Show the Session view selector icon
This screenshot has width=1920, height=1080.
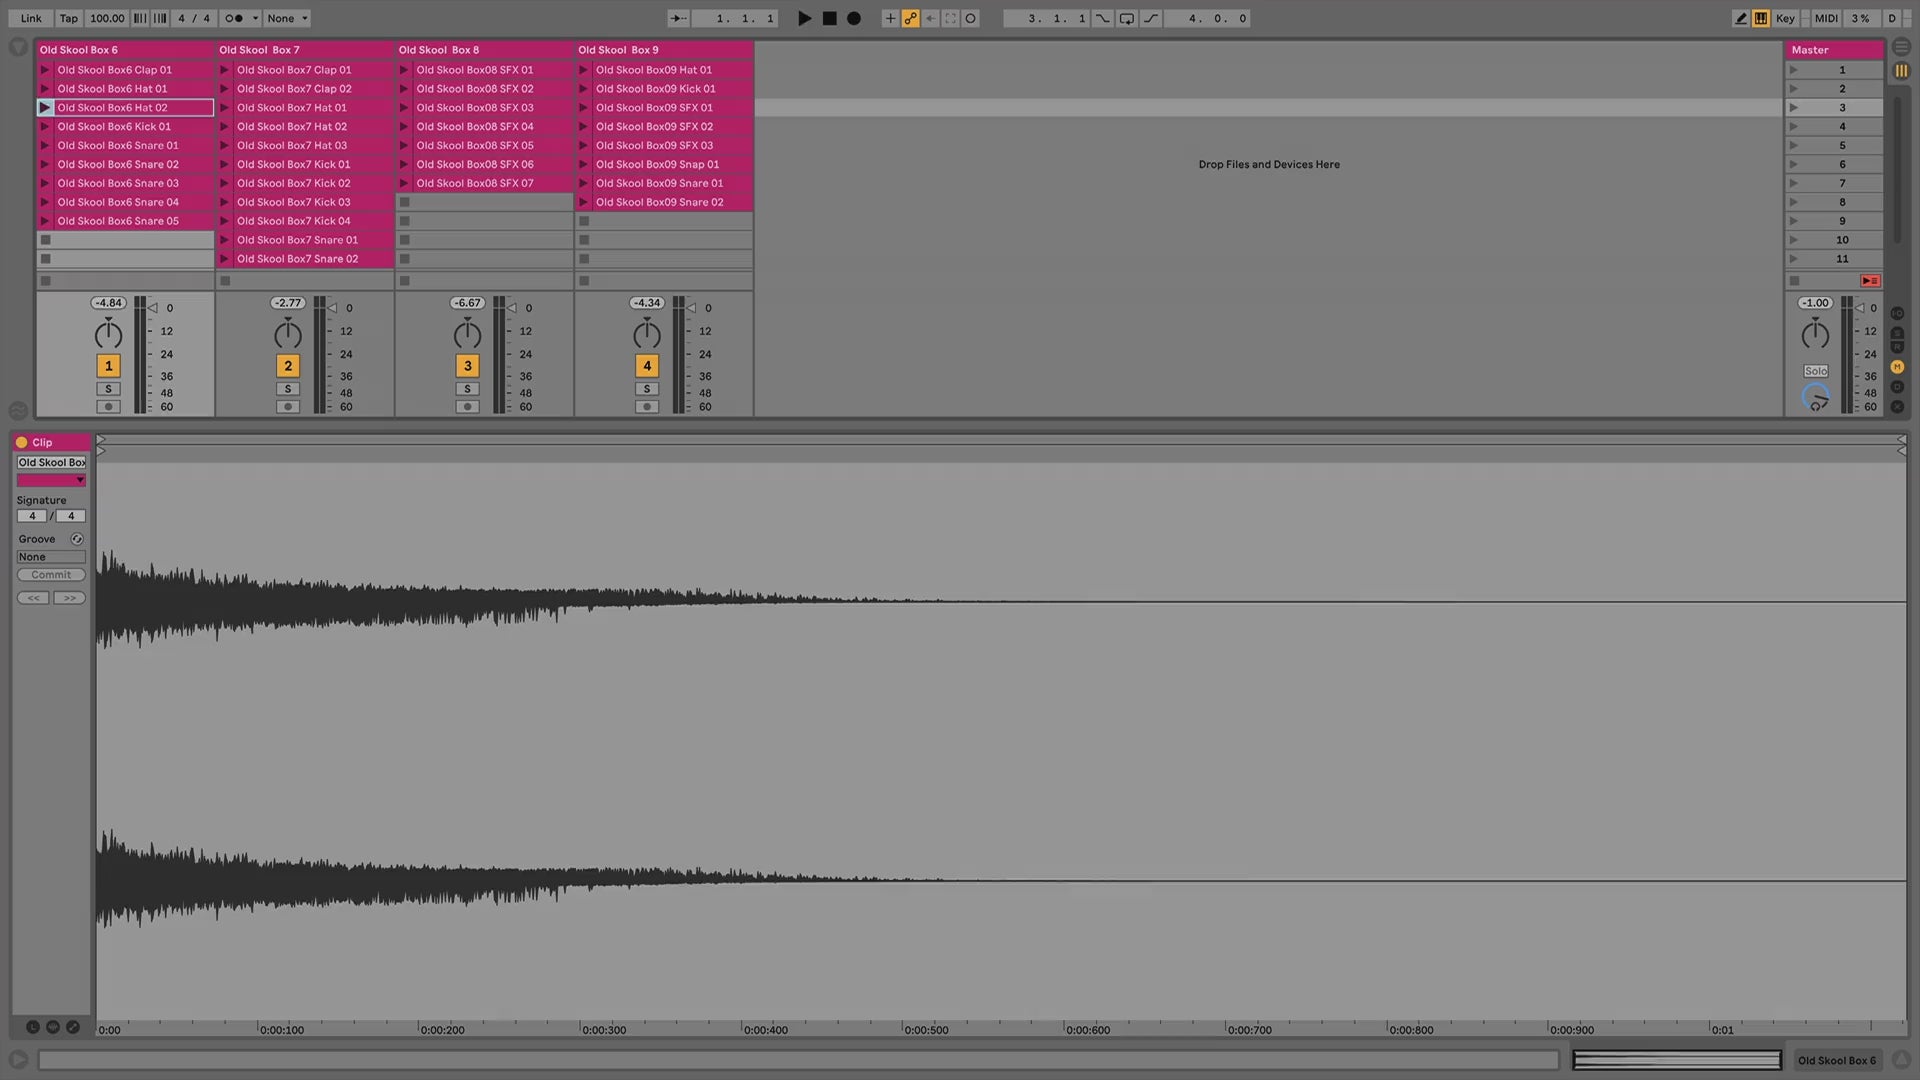point(1901,71)
